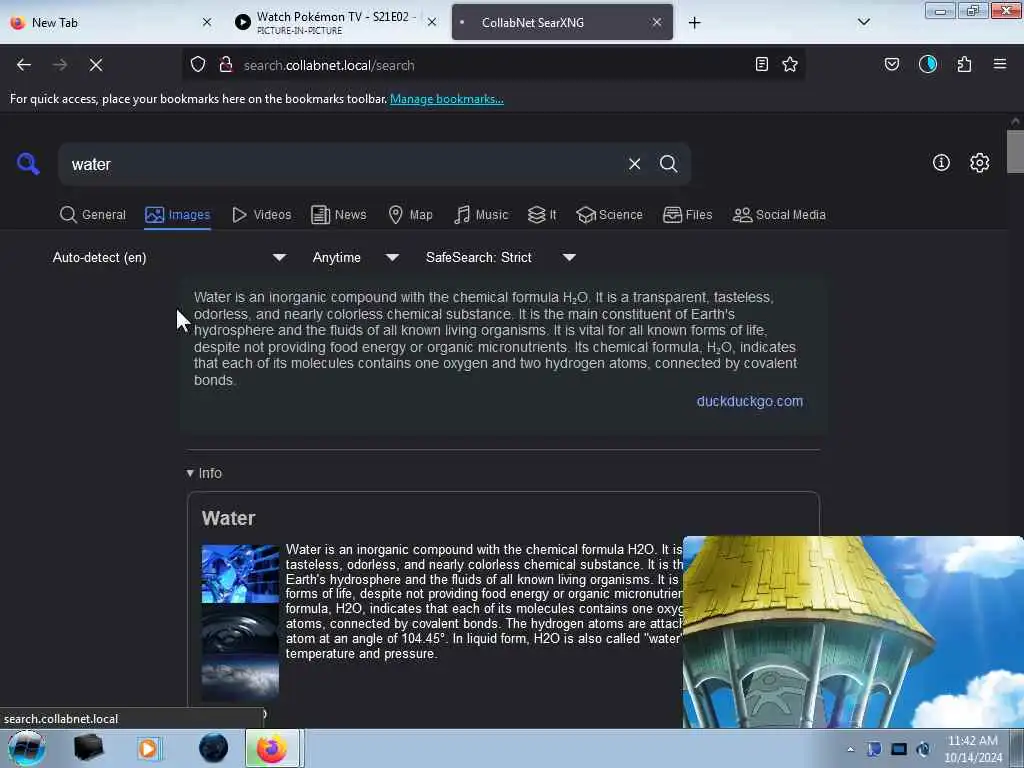Open the Firefox hamburger menu
Viewport: 1024px width, 768px height.
(x=1000, y=64)
